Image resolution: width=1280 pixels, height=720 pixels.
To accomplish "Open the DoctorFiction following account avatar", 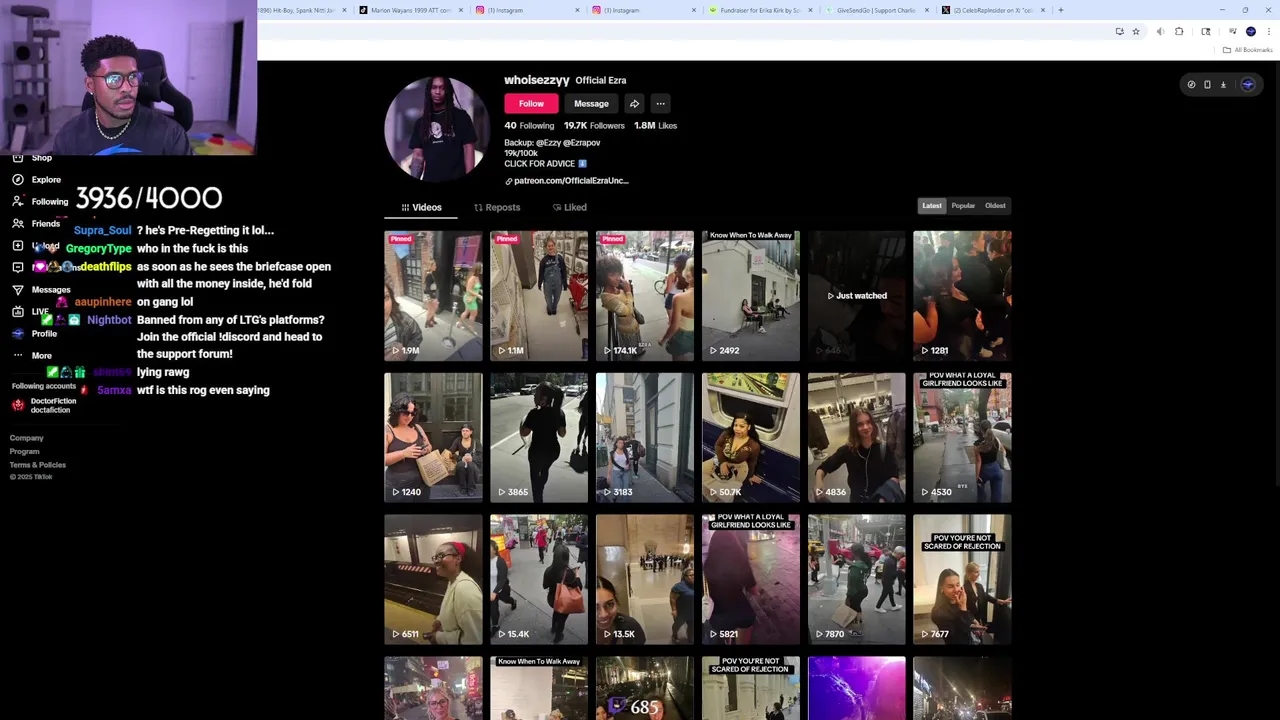I will click(x=18, y=405).
